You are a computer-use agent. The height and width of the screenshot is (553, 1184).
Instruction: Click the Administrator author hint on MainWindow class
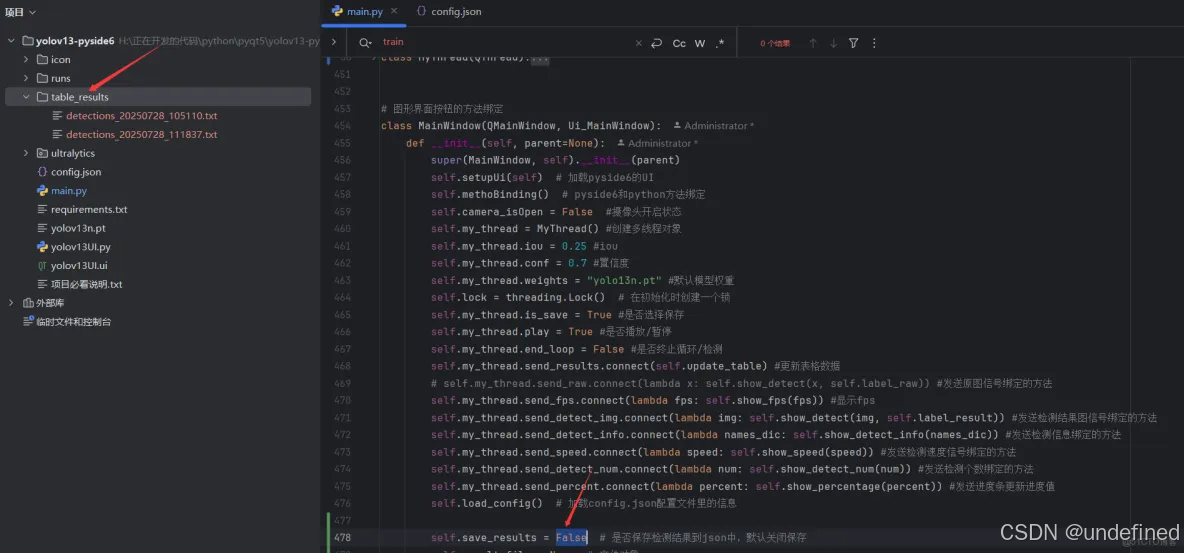click(714, 125)
